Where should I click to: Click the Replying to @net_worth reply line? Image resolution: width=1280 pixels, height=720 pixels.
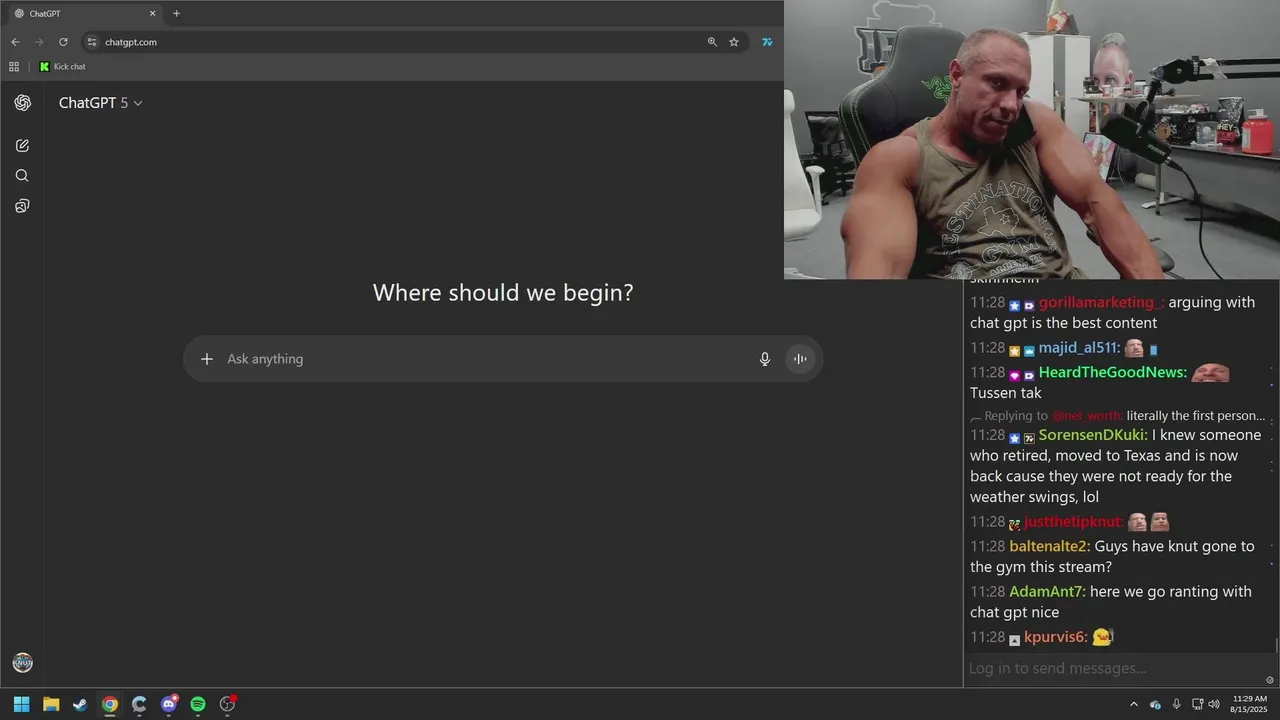[x=1118, y=416]
